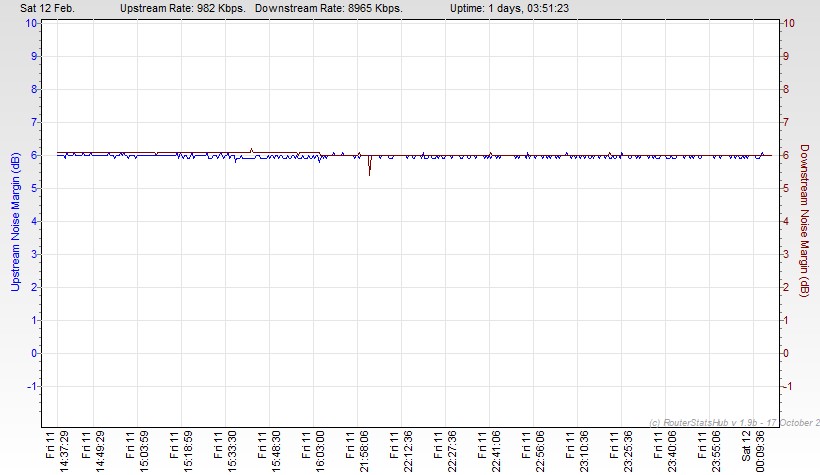The height and width of the screenshot is (475, 820).
Task: Click the small downstream bump near 15:48
Action: [x=251, y=150]
